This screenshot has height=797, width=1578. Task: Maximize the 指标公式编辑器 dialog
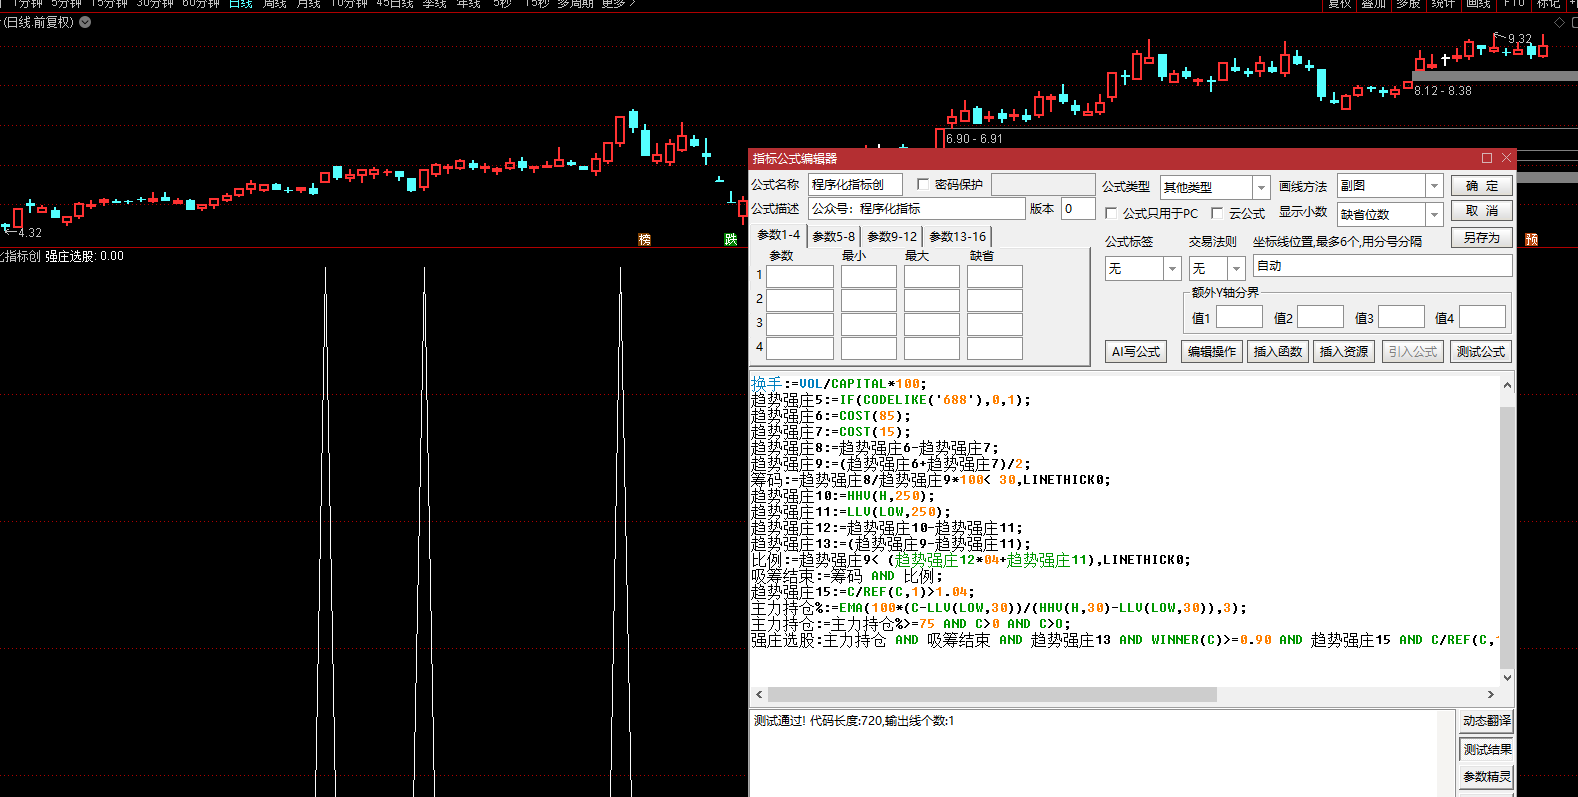pyautogui.click(x=1487, y=158)
